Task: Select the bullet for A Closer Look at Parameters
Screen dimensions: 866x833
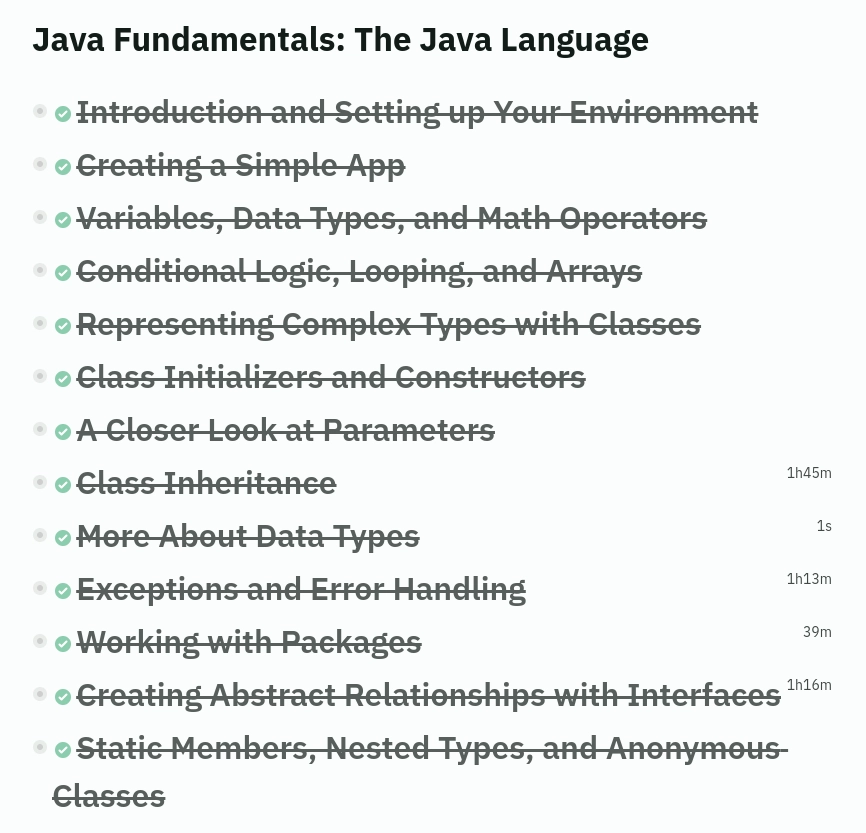Action: [40, 429]
